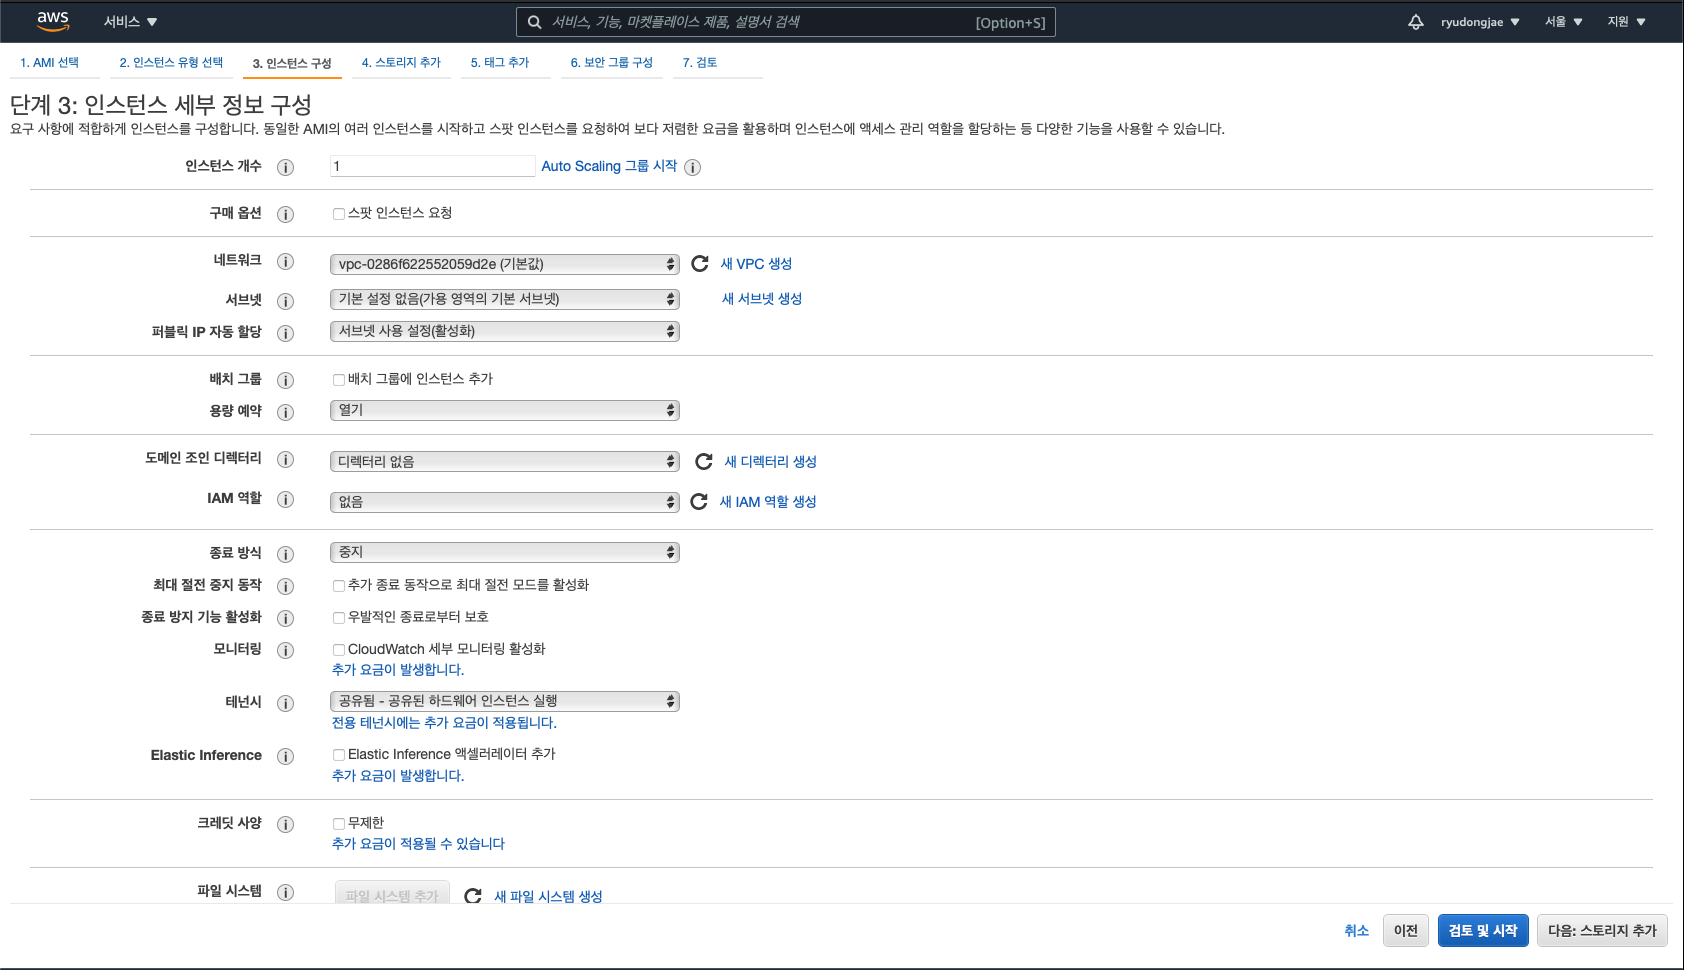Go to step 4. 스토리지 추가
The height and width of the screenshot is (970, 1684).
[401, 62]
